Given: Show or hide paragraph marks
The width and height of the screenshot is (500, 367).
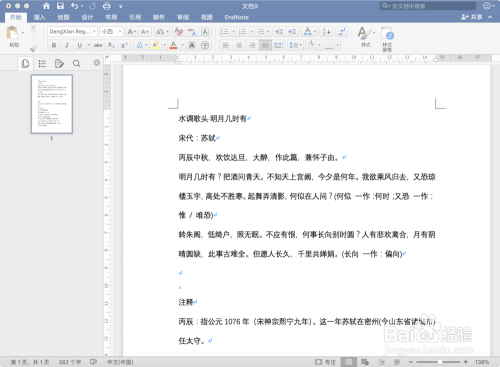Looking at the screenshot, I should pos(341,32).
